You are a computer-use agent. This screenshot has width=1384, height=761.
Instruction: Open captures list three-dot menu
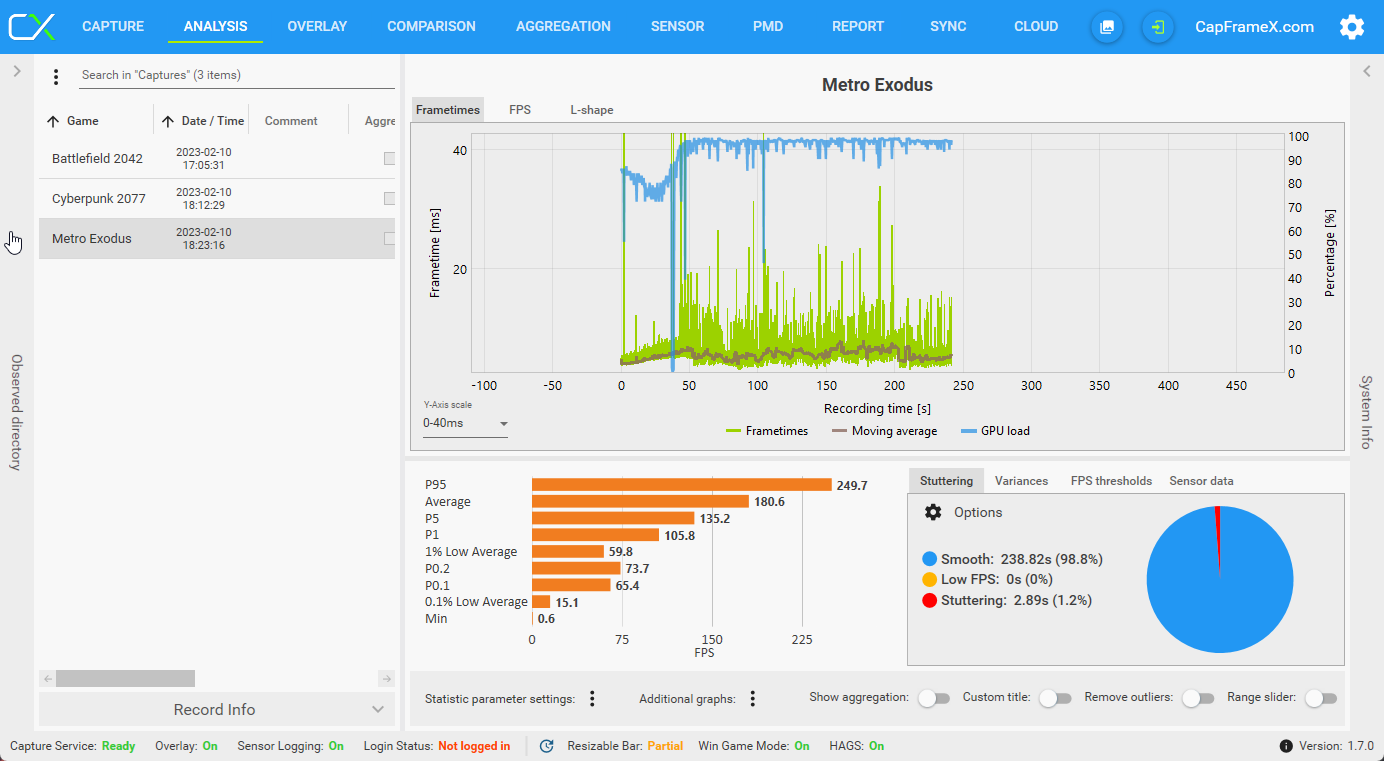56,76
